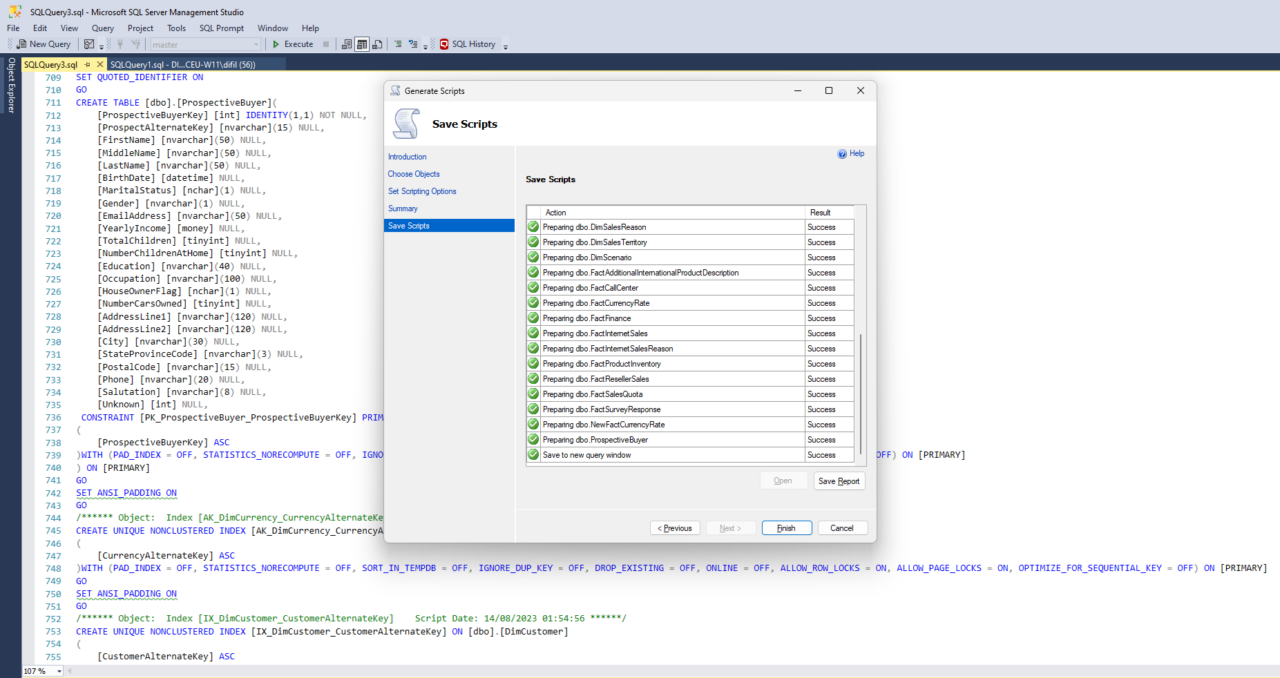
Task: Select the Summary step in the wizard
Action: (404, 208)
